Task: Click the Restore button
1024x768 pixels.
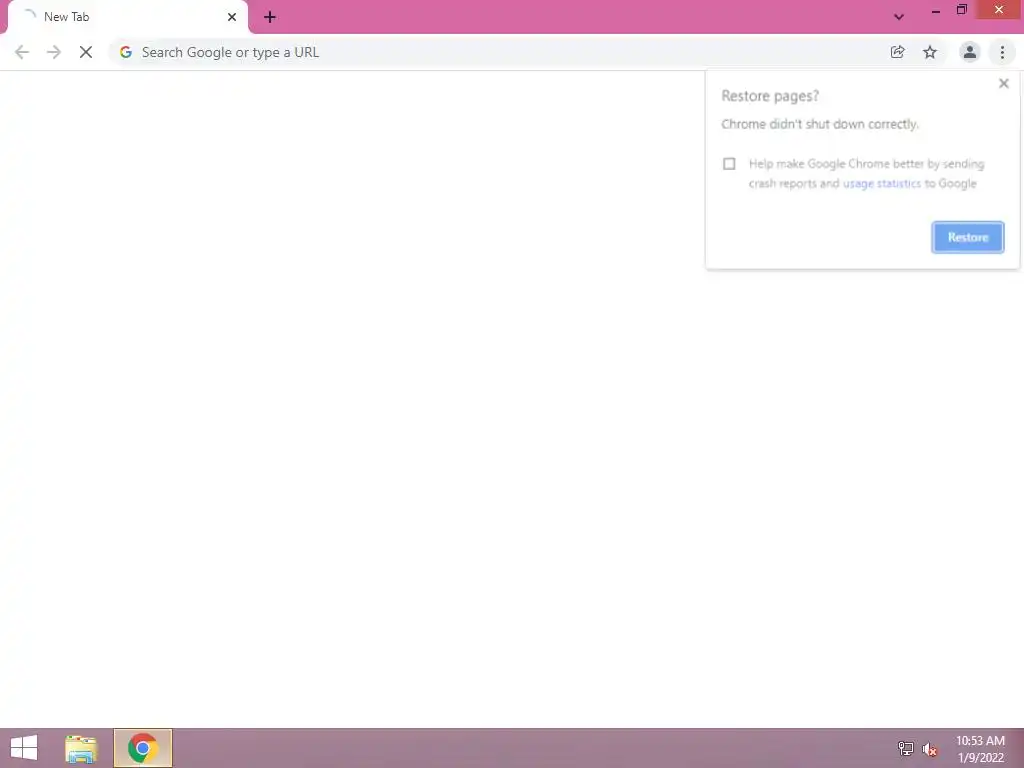Action: coord(967,237)
